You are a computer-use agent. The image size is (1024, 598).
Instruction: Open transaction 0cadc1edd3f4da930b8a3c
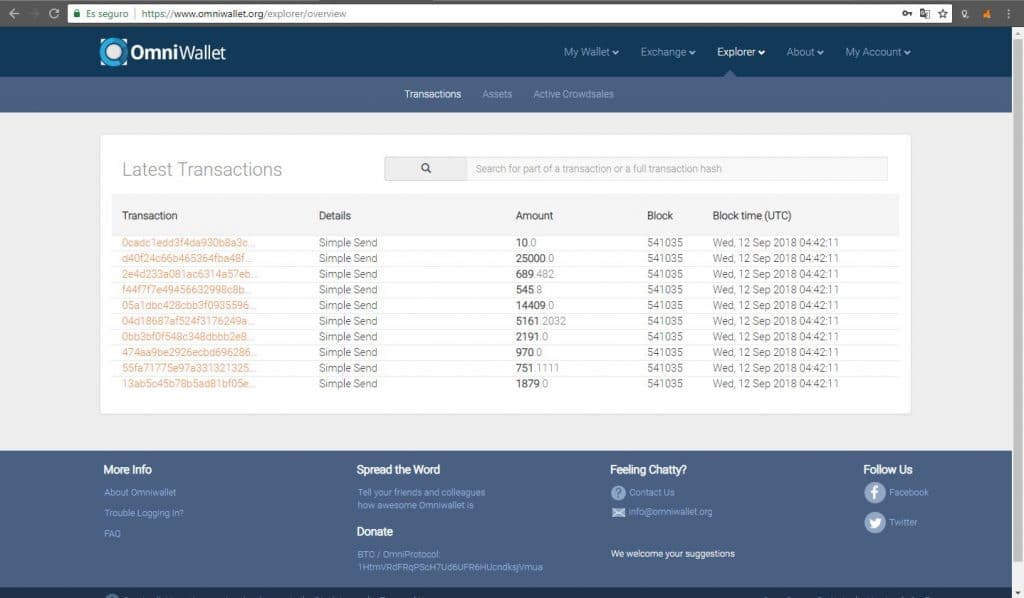[x=188, y=242]
